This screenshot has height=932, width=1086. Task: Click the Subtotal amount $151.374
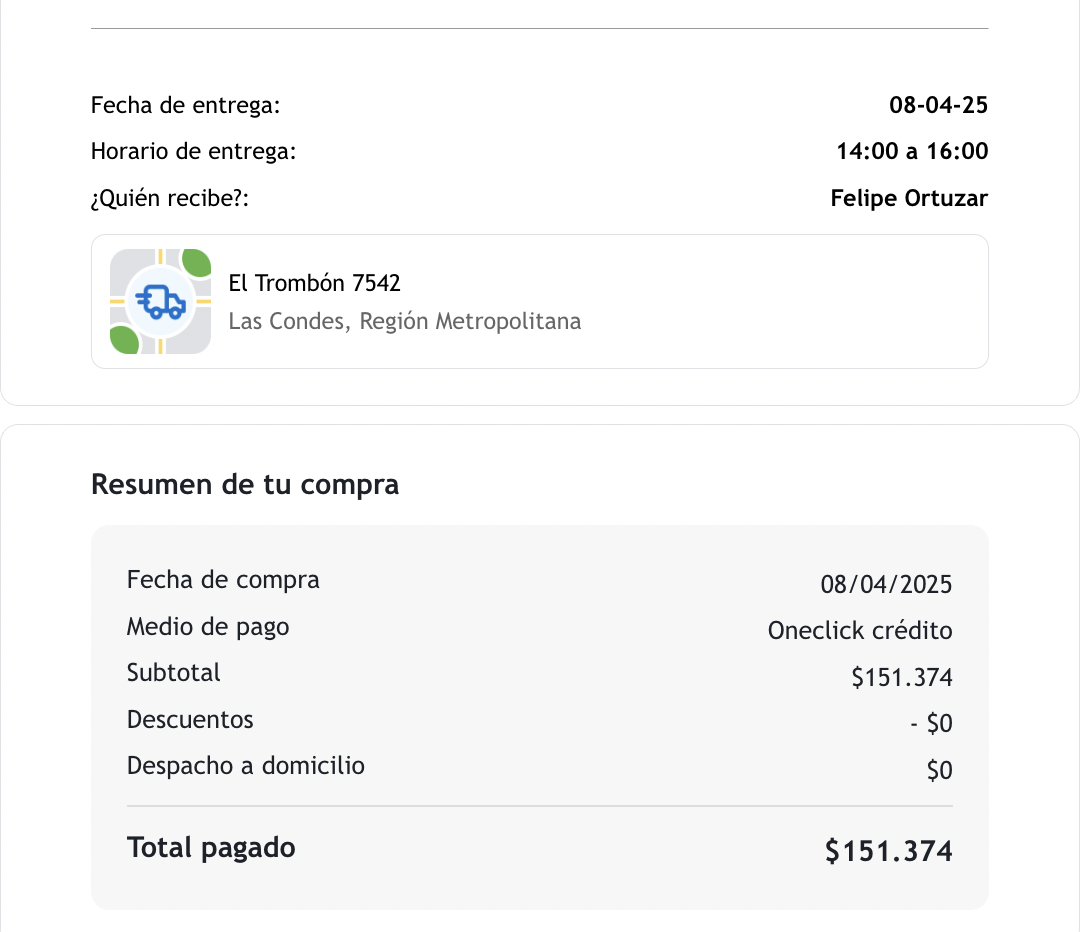(901, 678)
